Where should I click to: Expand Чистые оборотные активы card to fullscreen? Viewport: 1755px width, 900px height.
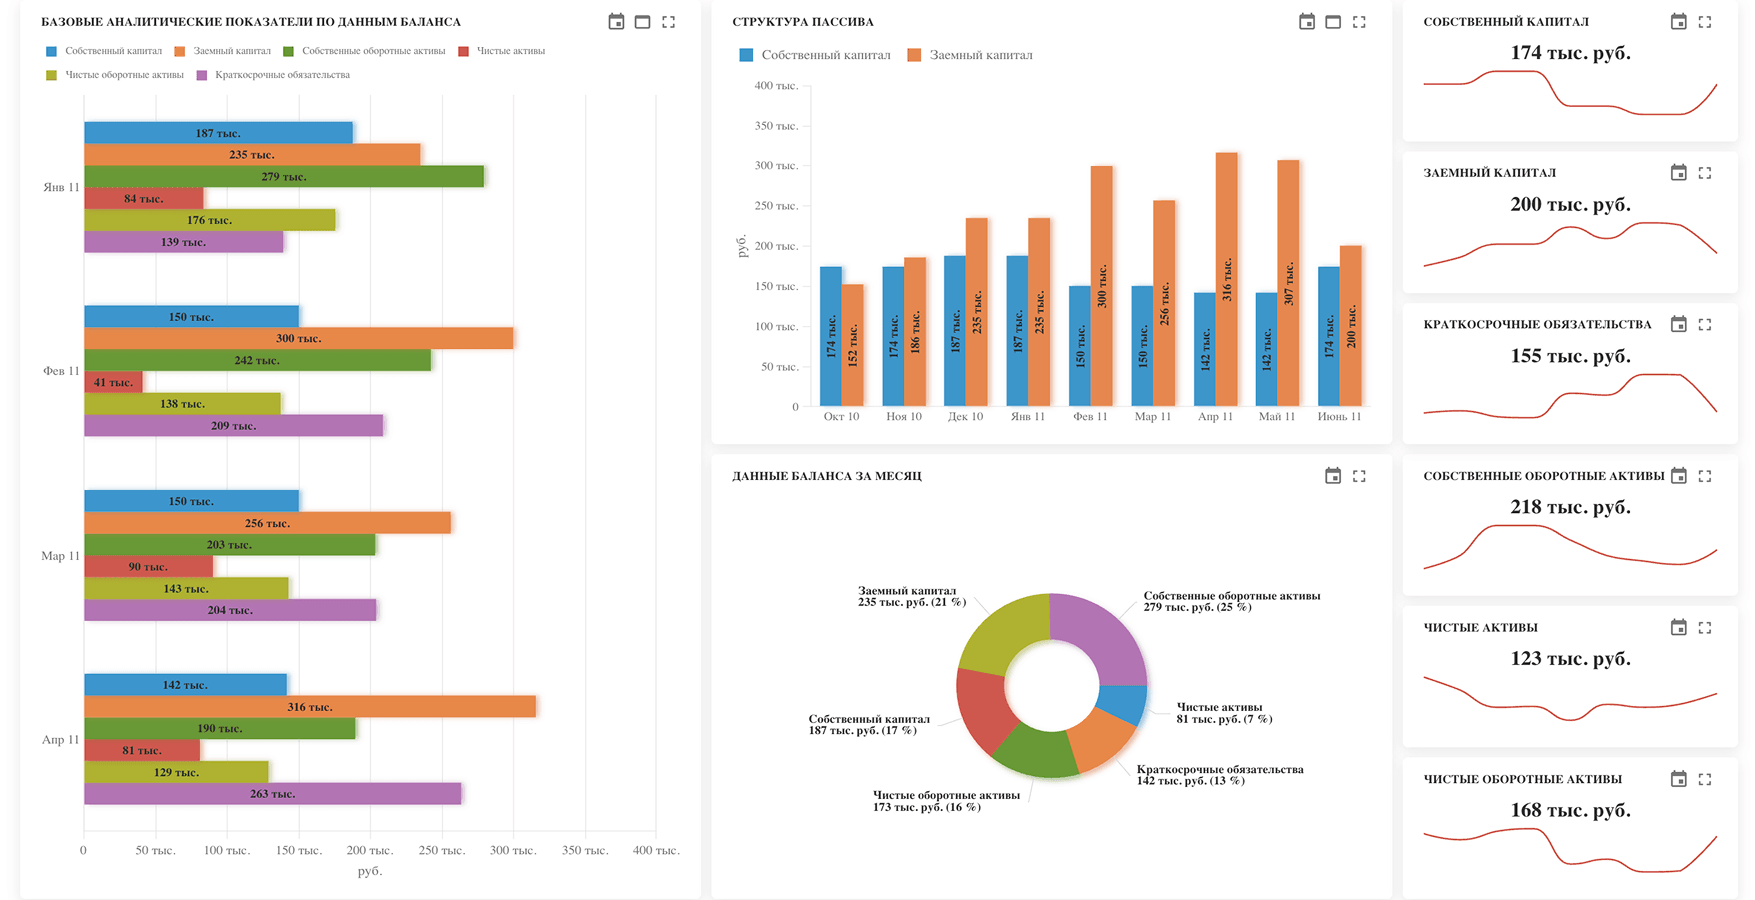(x=1705, y=779)
